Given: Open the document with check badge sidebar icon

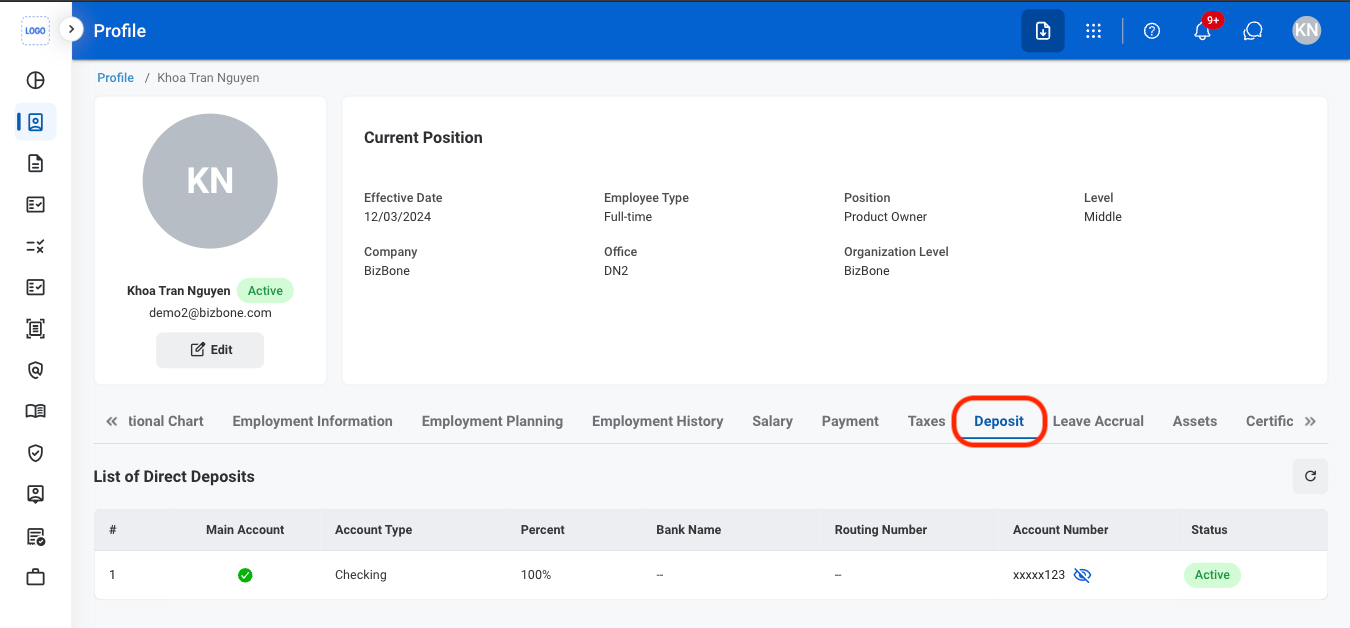Looking at the screenshot, I should click(x=36, y=537).
